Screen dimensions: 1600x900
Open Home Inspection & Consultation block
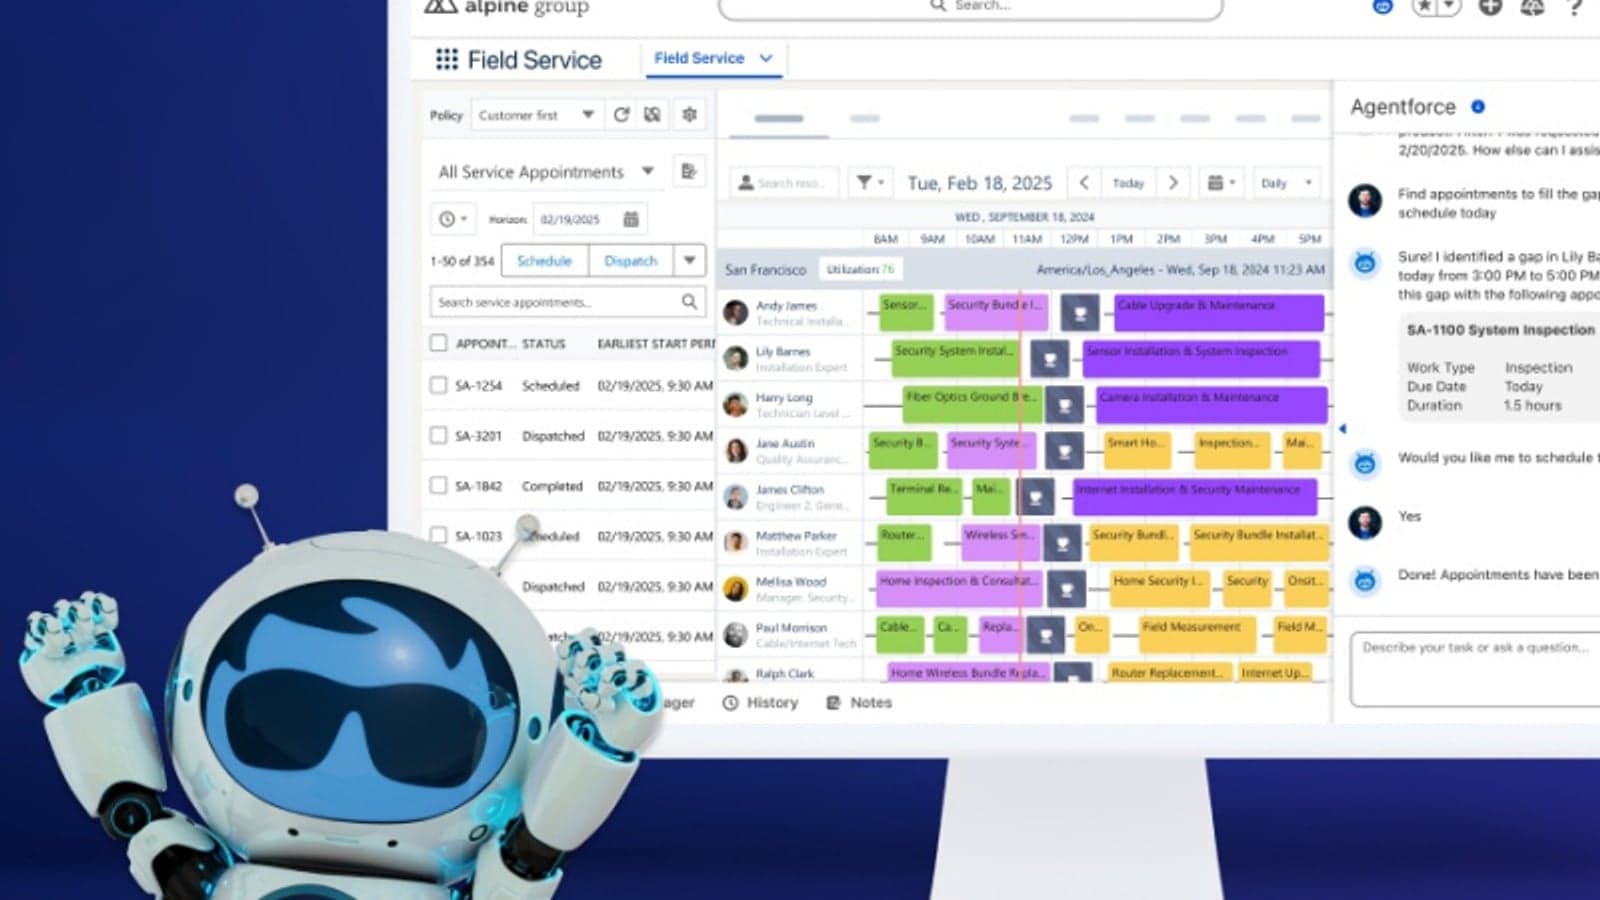coord(959,588)
